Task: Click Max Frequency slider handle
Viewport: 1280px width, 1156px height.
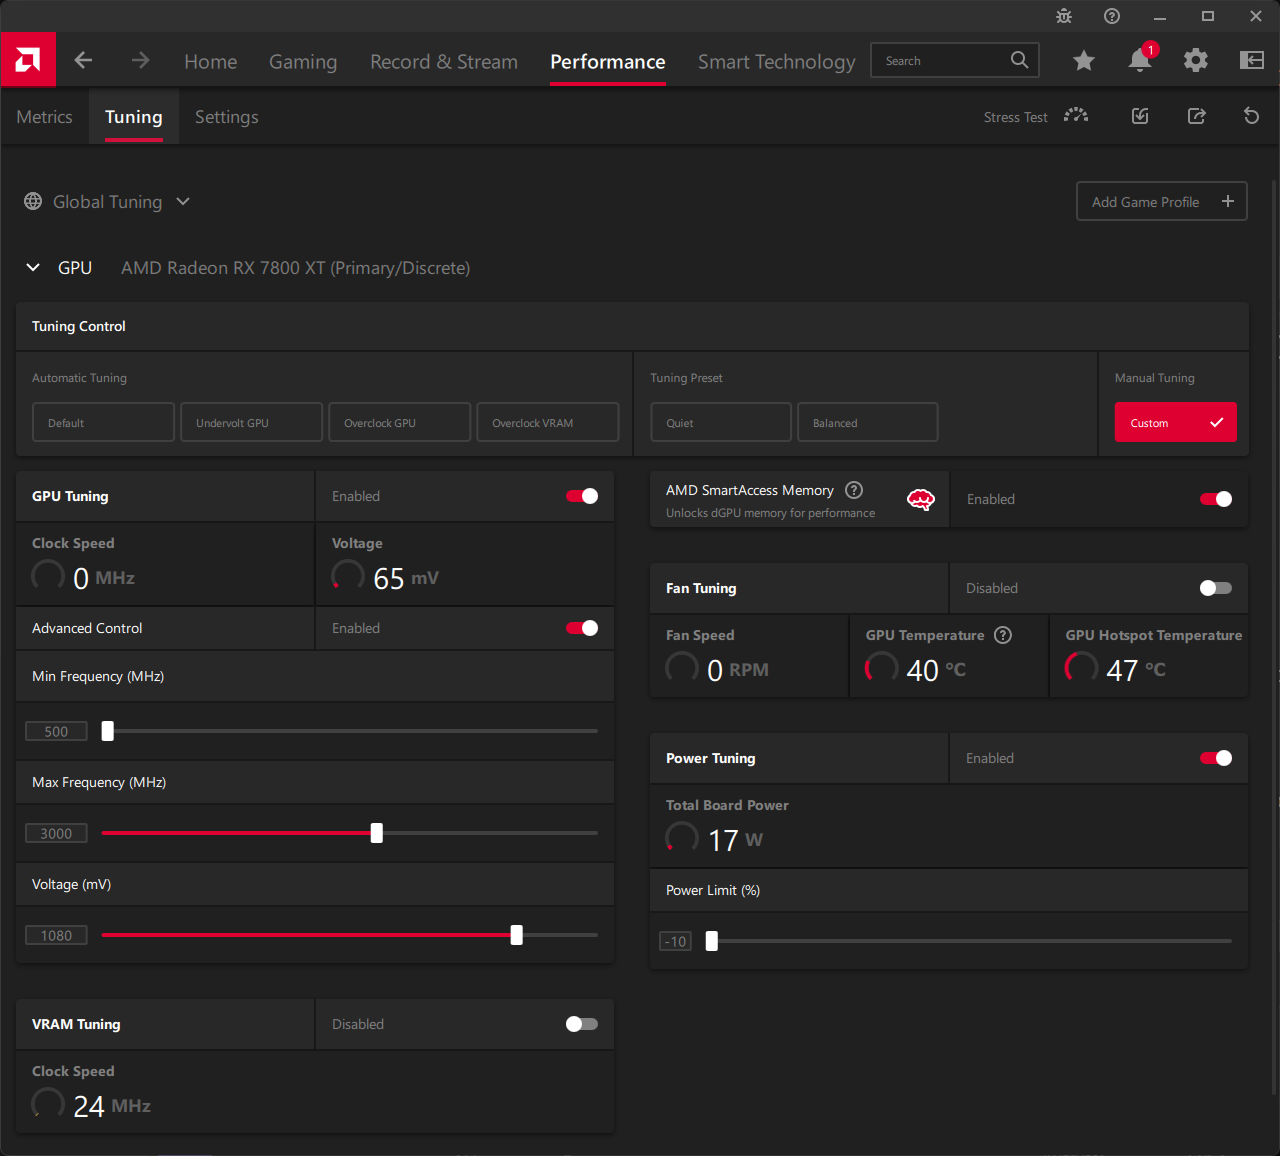Action: [377, 833]
